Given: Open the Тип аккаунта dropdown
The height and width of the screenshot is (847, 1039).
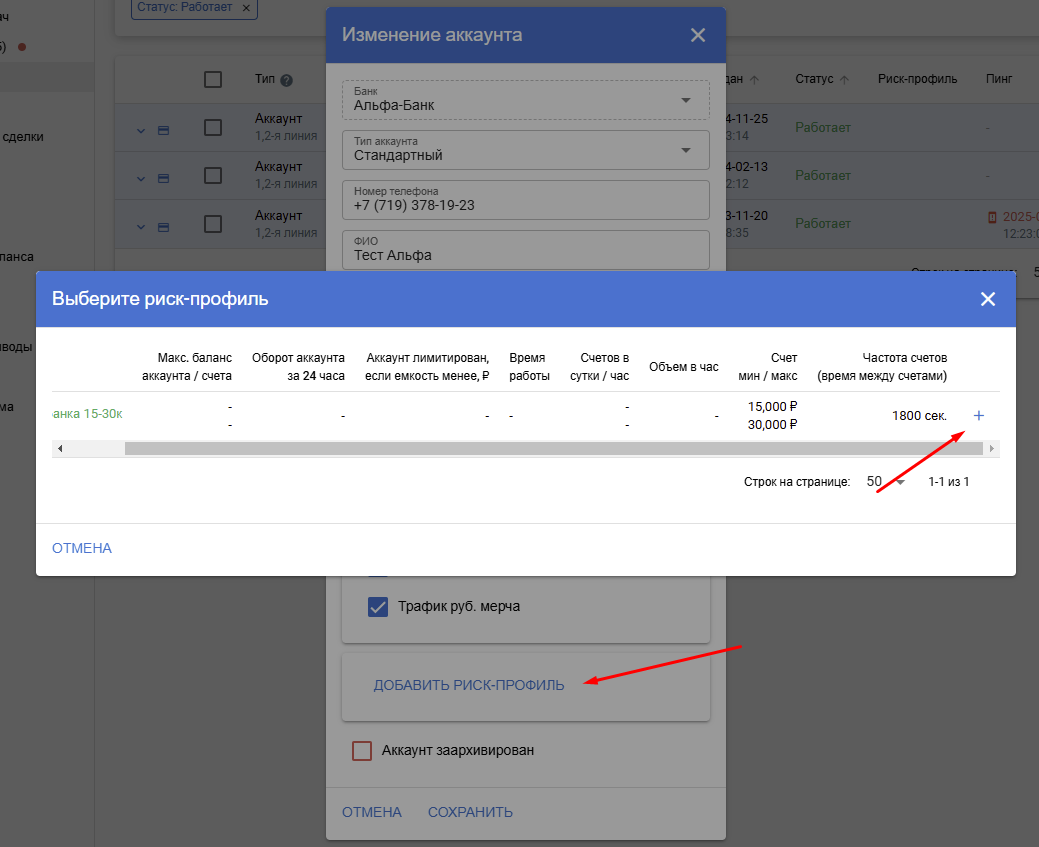Looking at the screenshot, I should pyautogui.click(x=685, y=150).
